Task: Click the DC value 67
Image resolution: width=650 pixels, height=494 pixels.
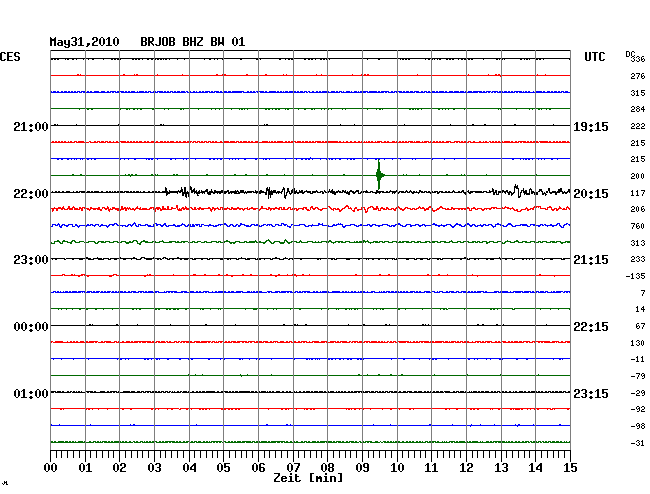Action: (640, 326)
